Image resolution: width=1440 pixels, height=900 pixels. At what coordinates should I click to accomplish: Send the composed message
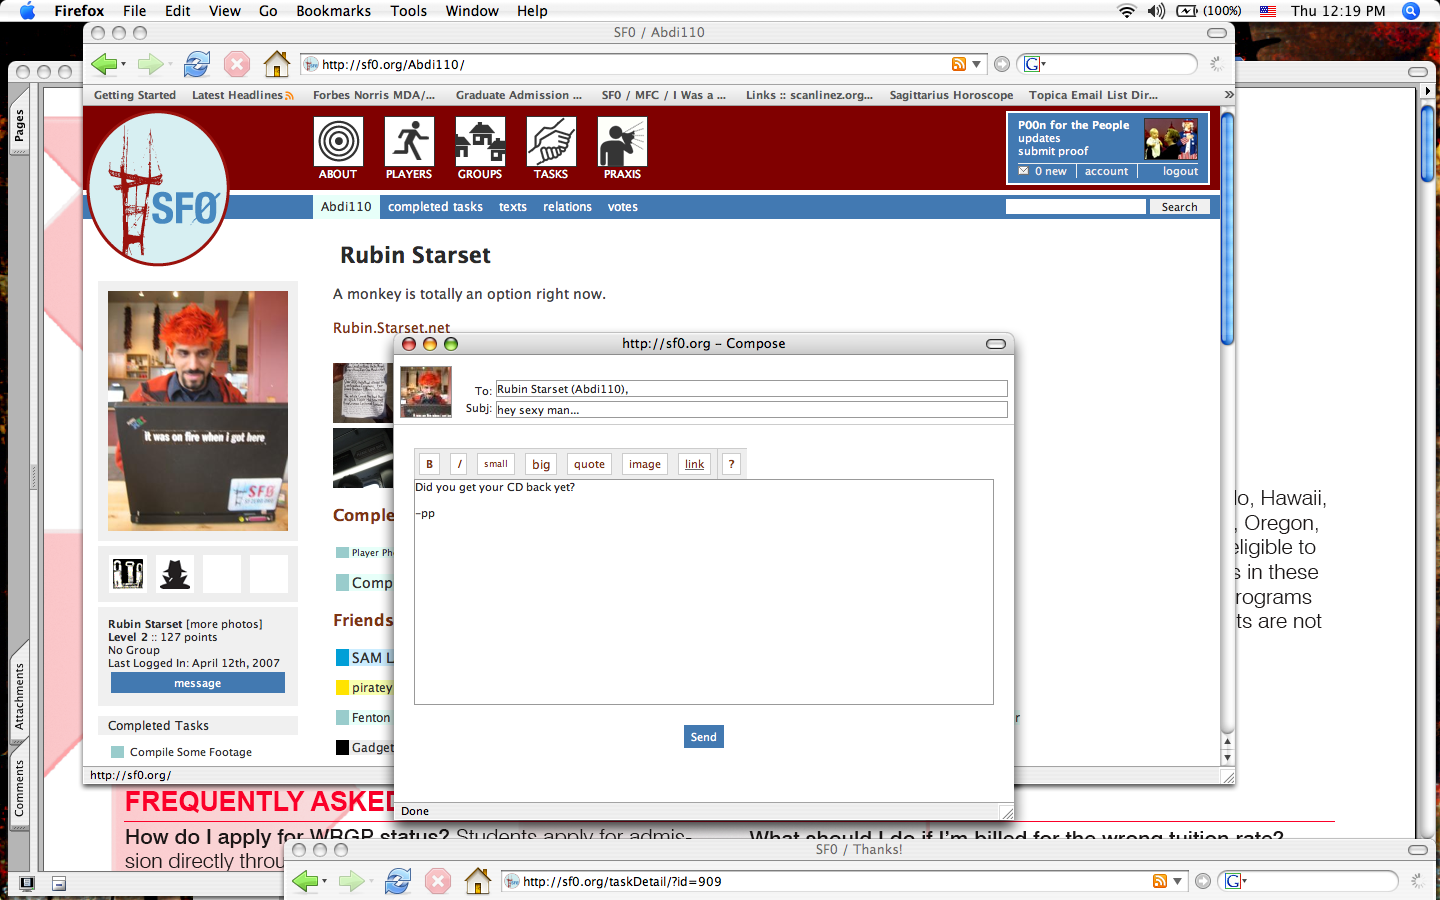703,737
